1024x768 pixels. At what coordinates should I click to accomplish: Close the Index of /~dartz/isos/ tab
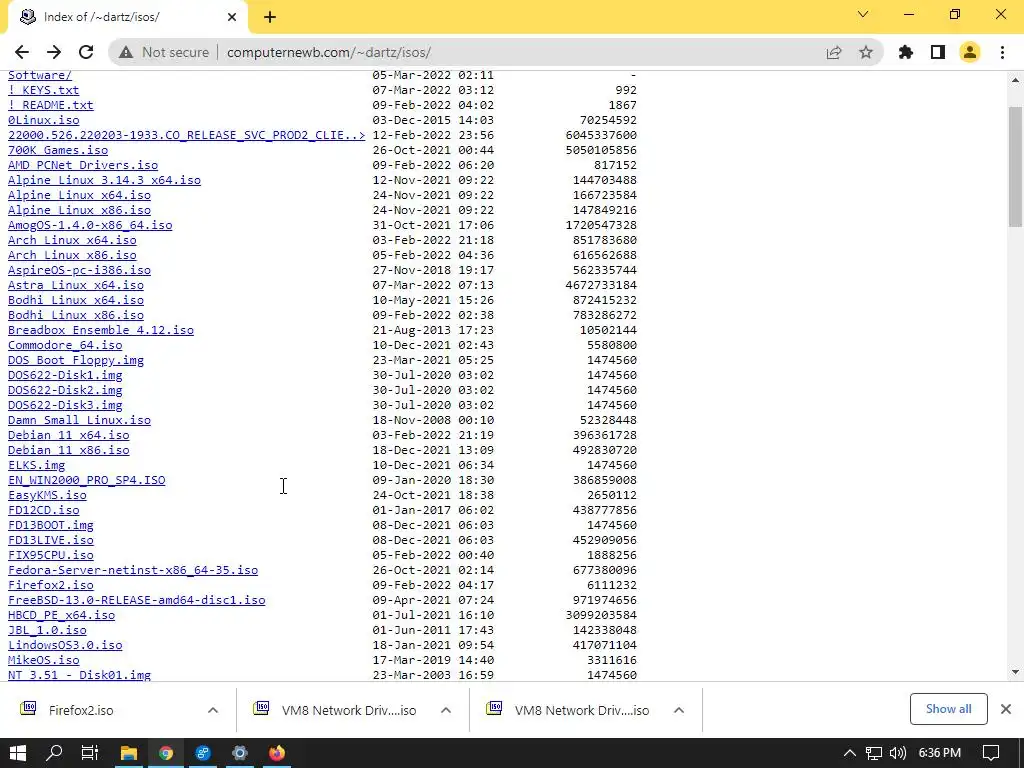[232, 17]
